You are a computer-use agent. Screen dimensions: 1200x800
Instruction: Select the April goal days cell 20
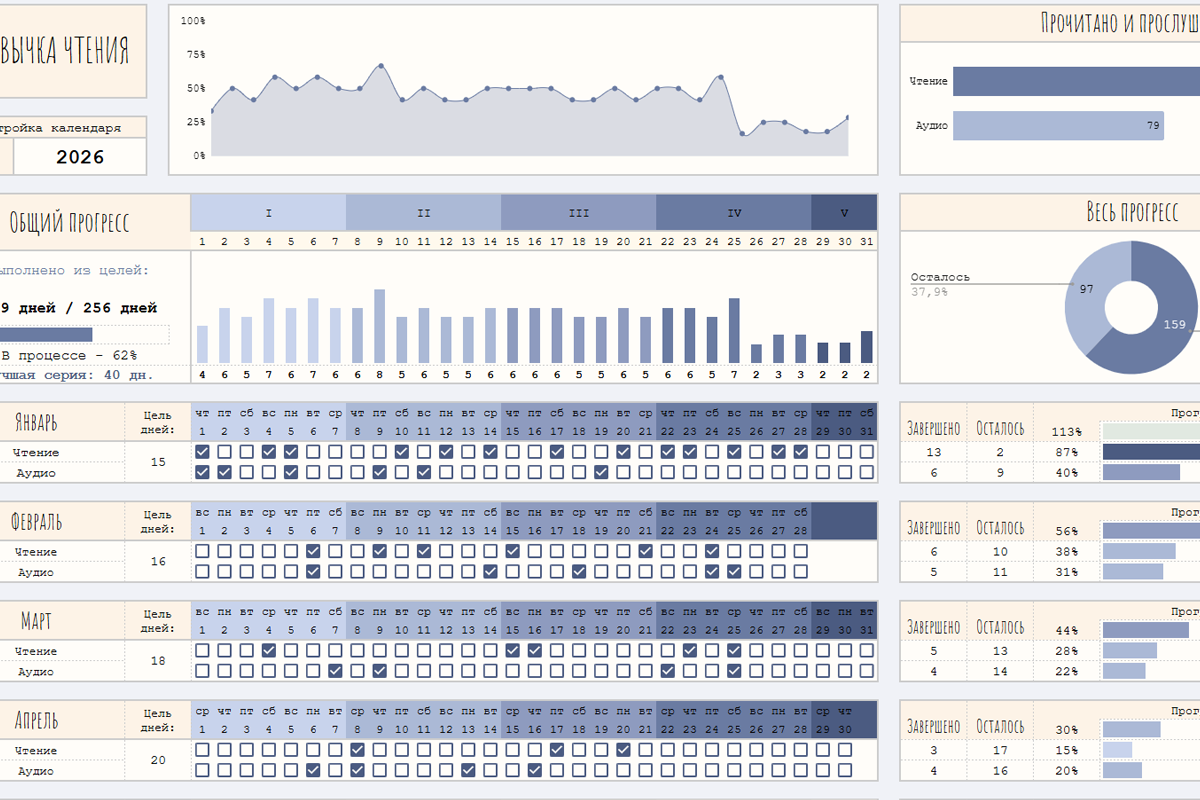(158, 760)
